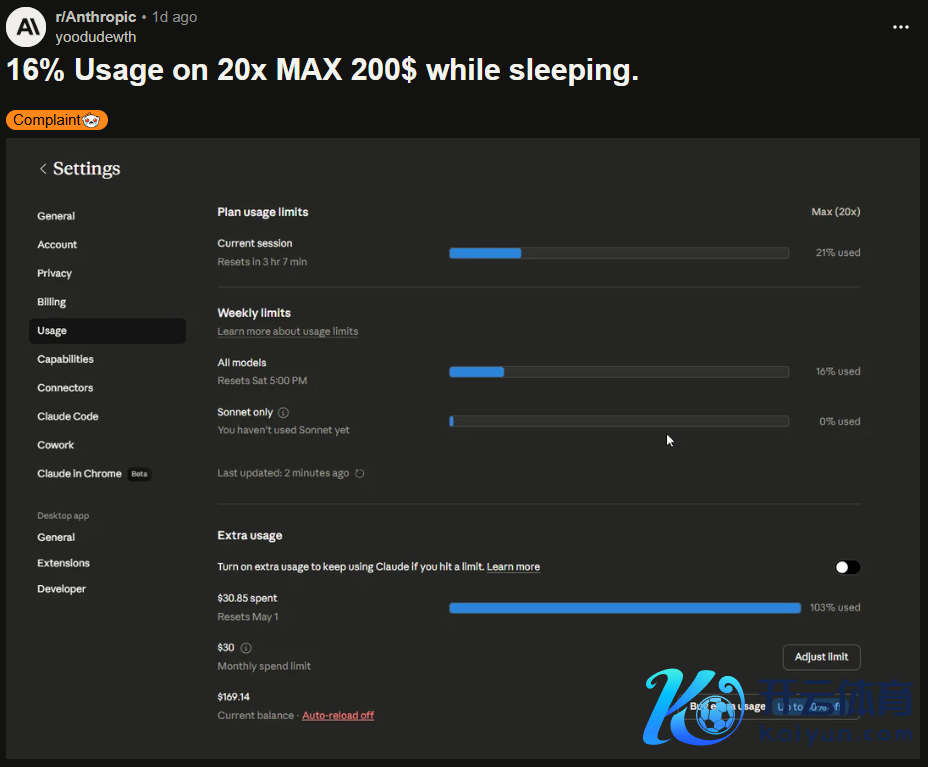The image size is (928, 767).
Task: Open the r/Anthropic subreddit name link
Action: pyautogui.click(x=96, y=17)
